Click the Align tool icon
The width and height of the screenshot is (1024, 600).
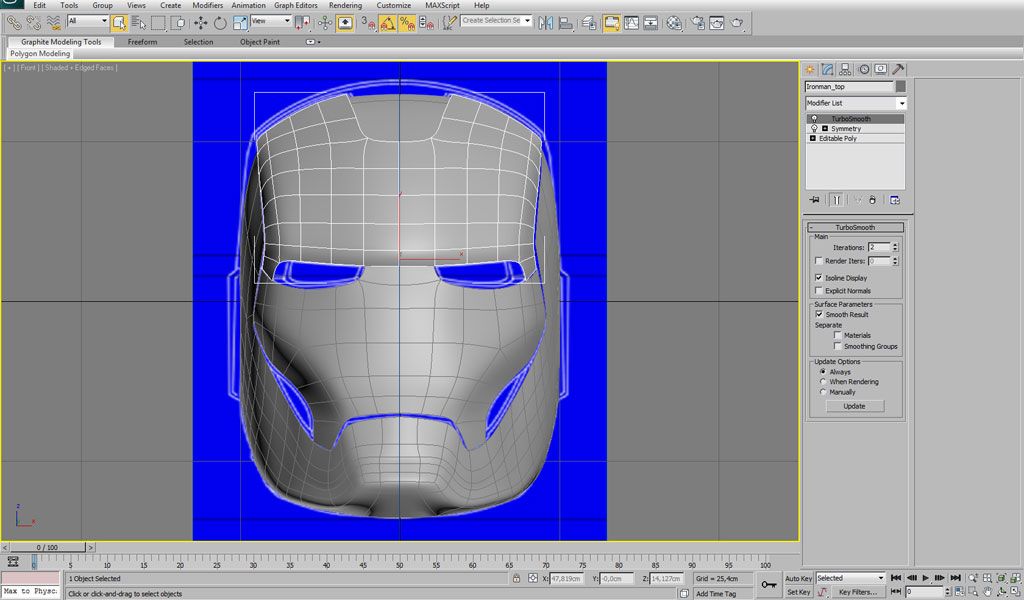point(566,23)
